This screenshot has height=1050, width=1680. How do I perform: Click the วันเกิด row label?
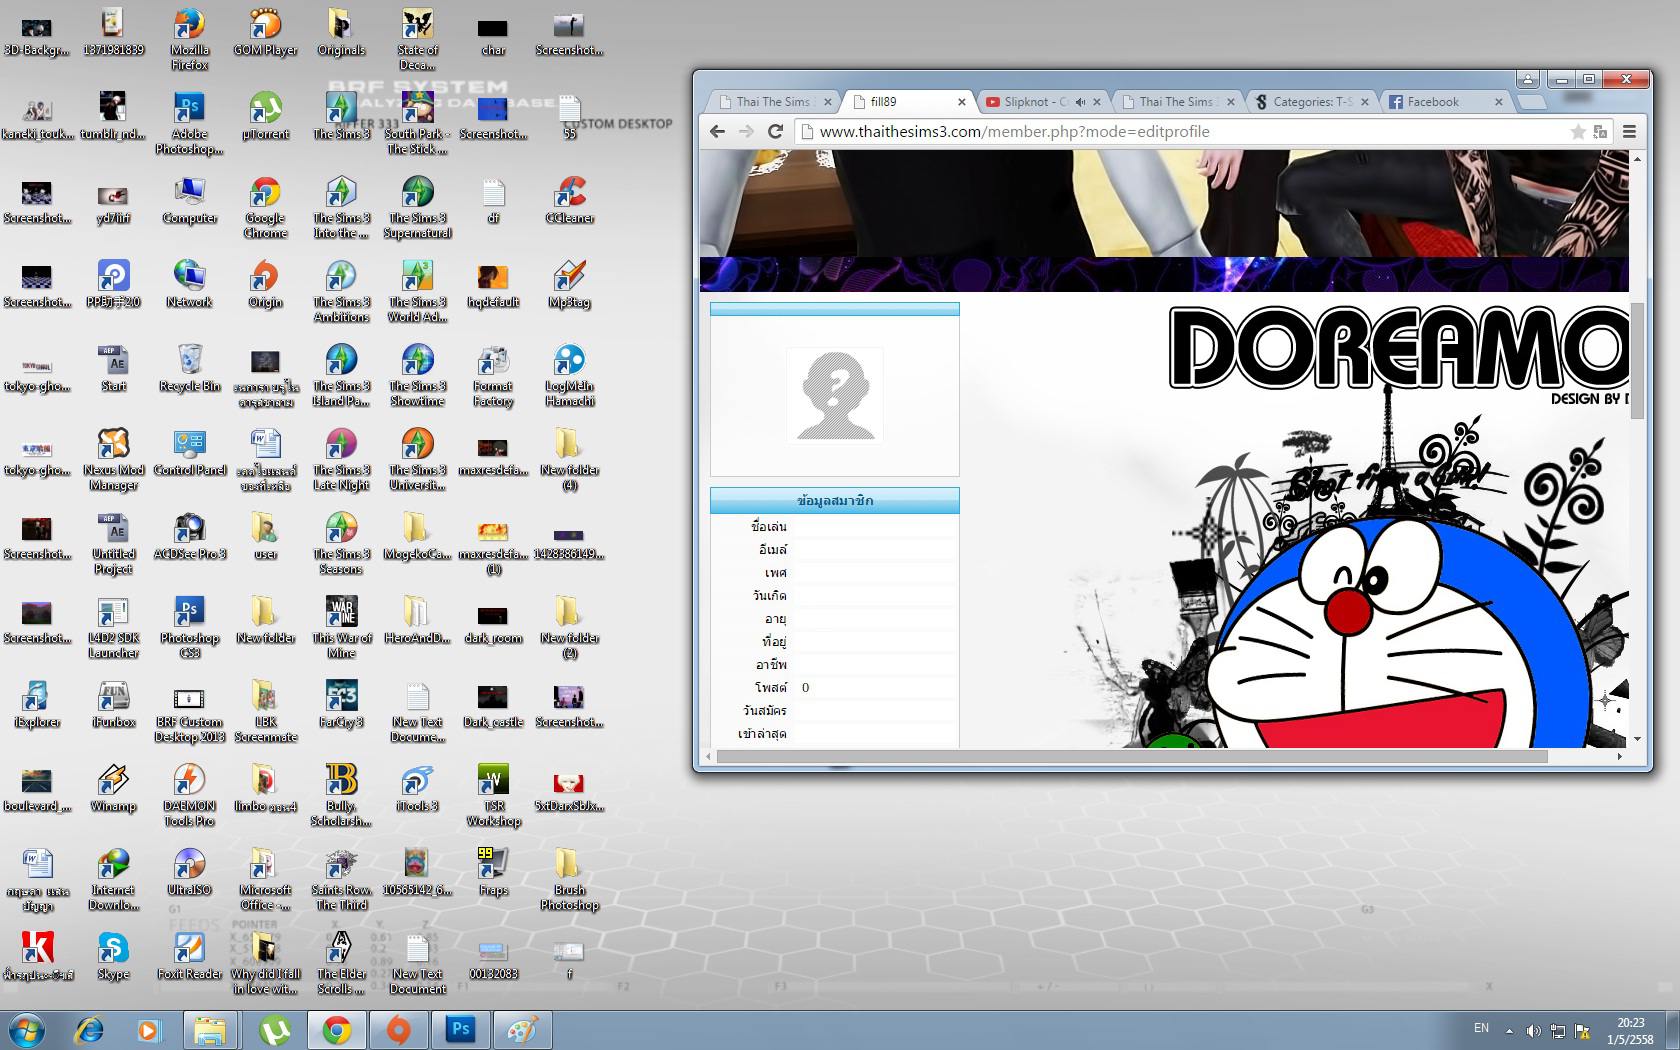coord(770,595)
